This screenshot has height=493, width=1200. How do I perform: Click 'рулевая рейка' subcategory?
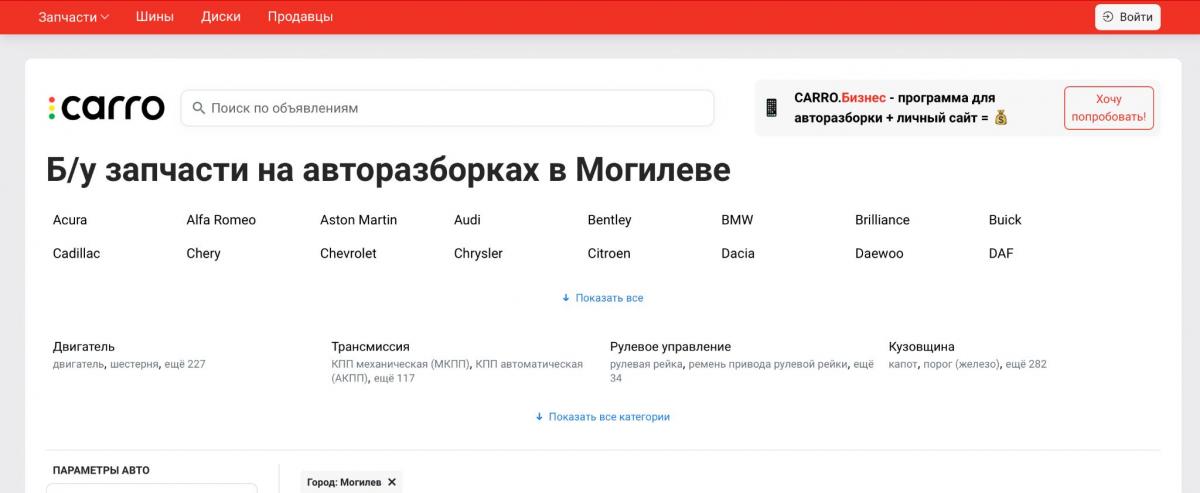click(647, 364)
